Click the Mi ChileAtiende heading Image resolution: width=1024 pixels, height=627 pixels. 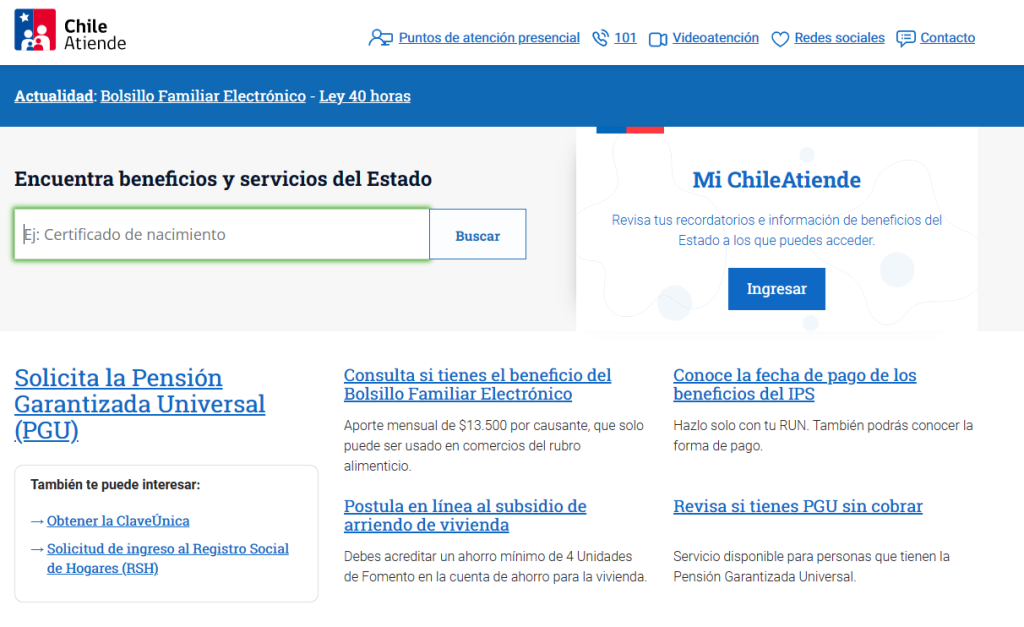(776, 180)
